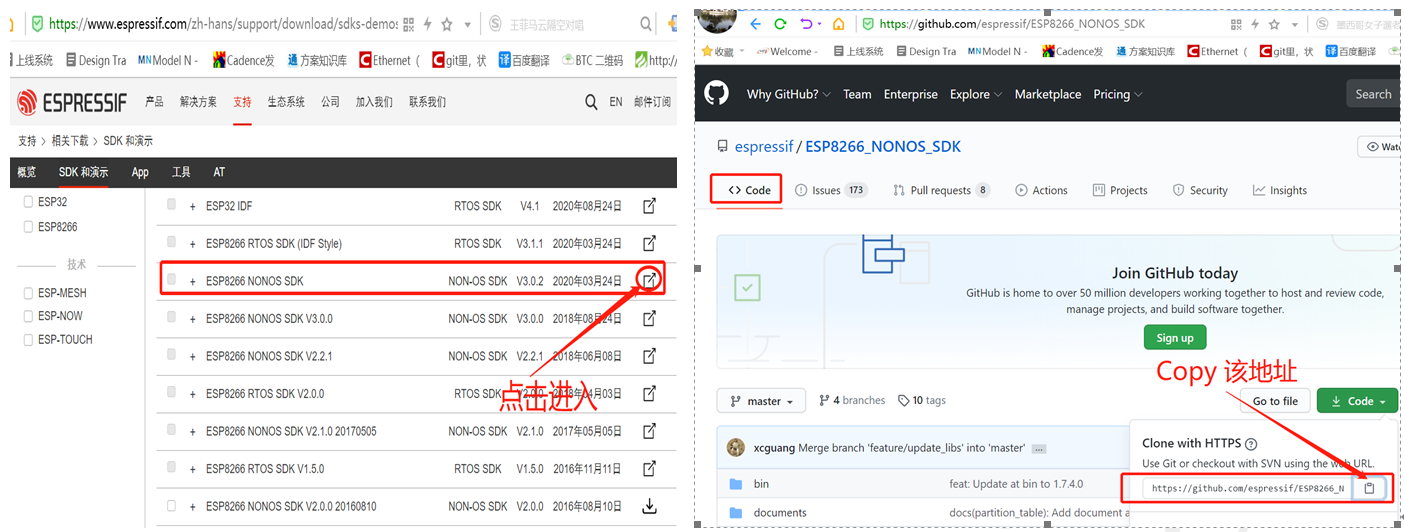The image size is (1404, 532).
Task: Open external link for NONOS SDK V2.1.0 20170505
Action: 649,431
